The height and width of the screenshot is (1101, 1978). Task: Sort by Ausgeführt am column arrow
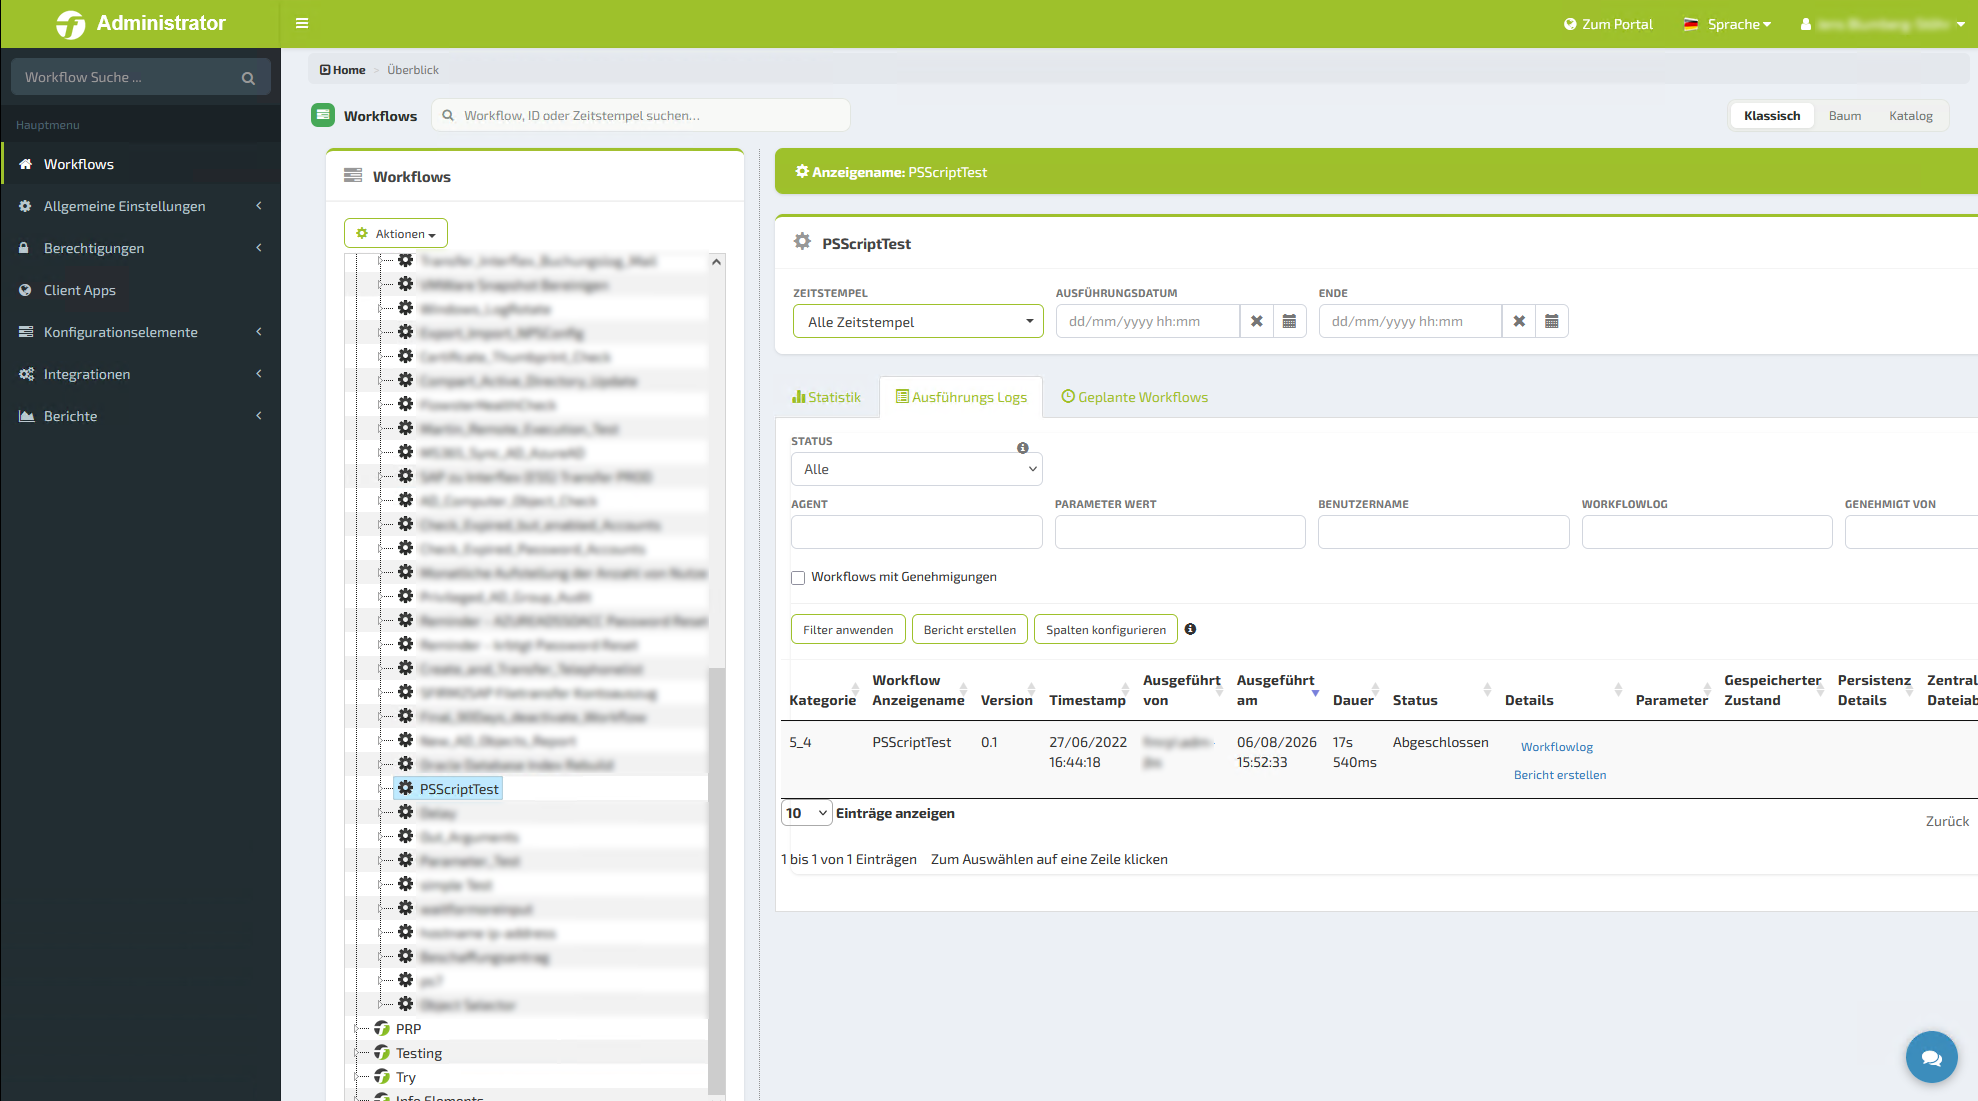coord(1316,692)
